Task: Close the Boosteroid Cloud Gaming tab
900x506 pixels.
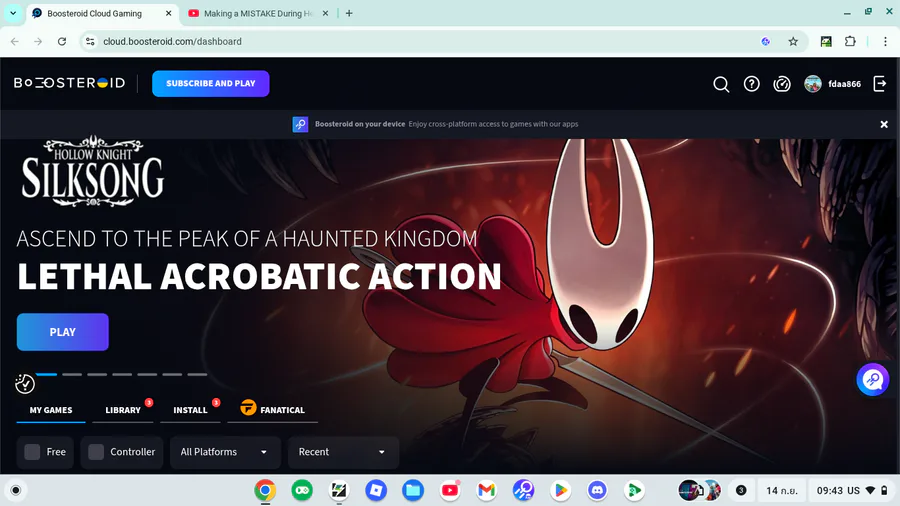Action: point(168,13)
